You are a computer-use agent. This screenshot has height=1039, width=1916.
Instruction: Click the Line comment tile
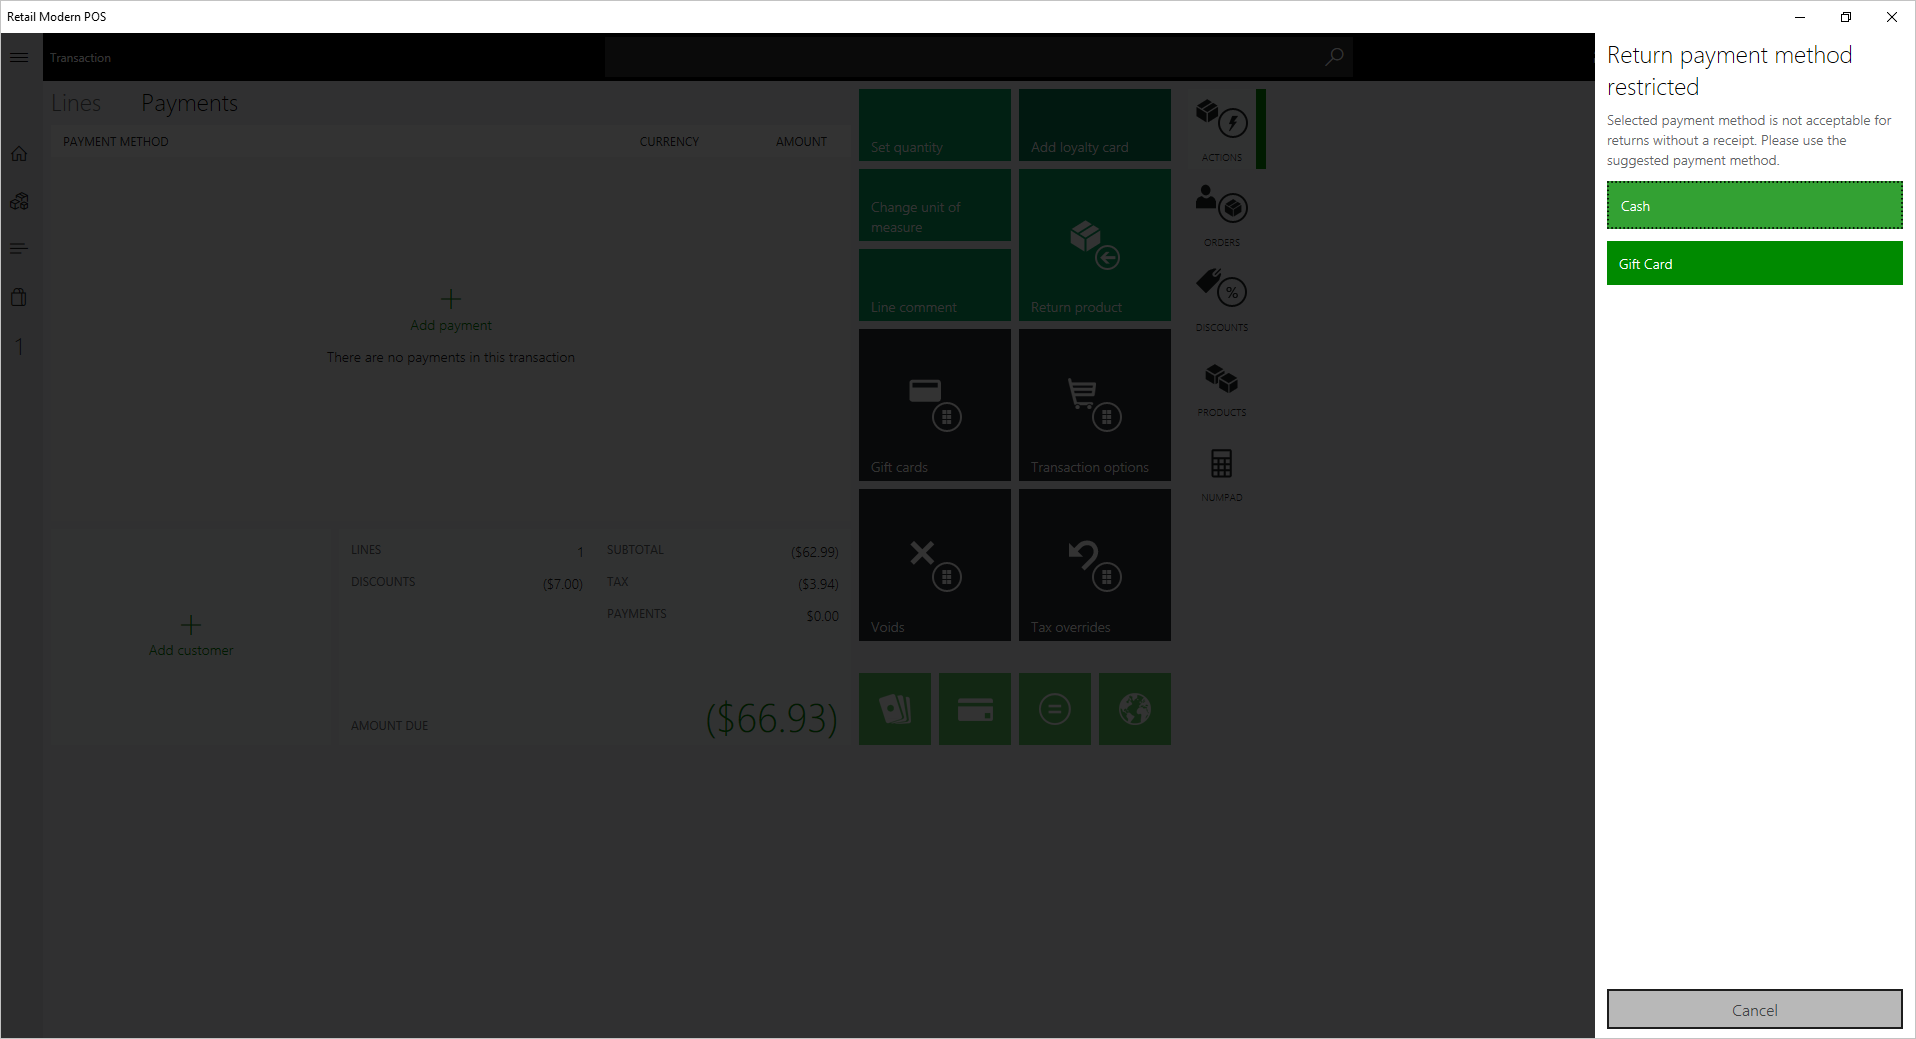pyautogui.click(x=935, y=285)
